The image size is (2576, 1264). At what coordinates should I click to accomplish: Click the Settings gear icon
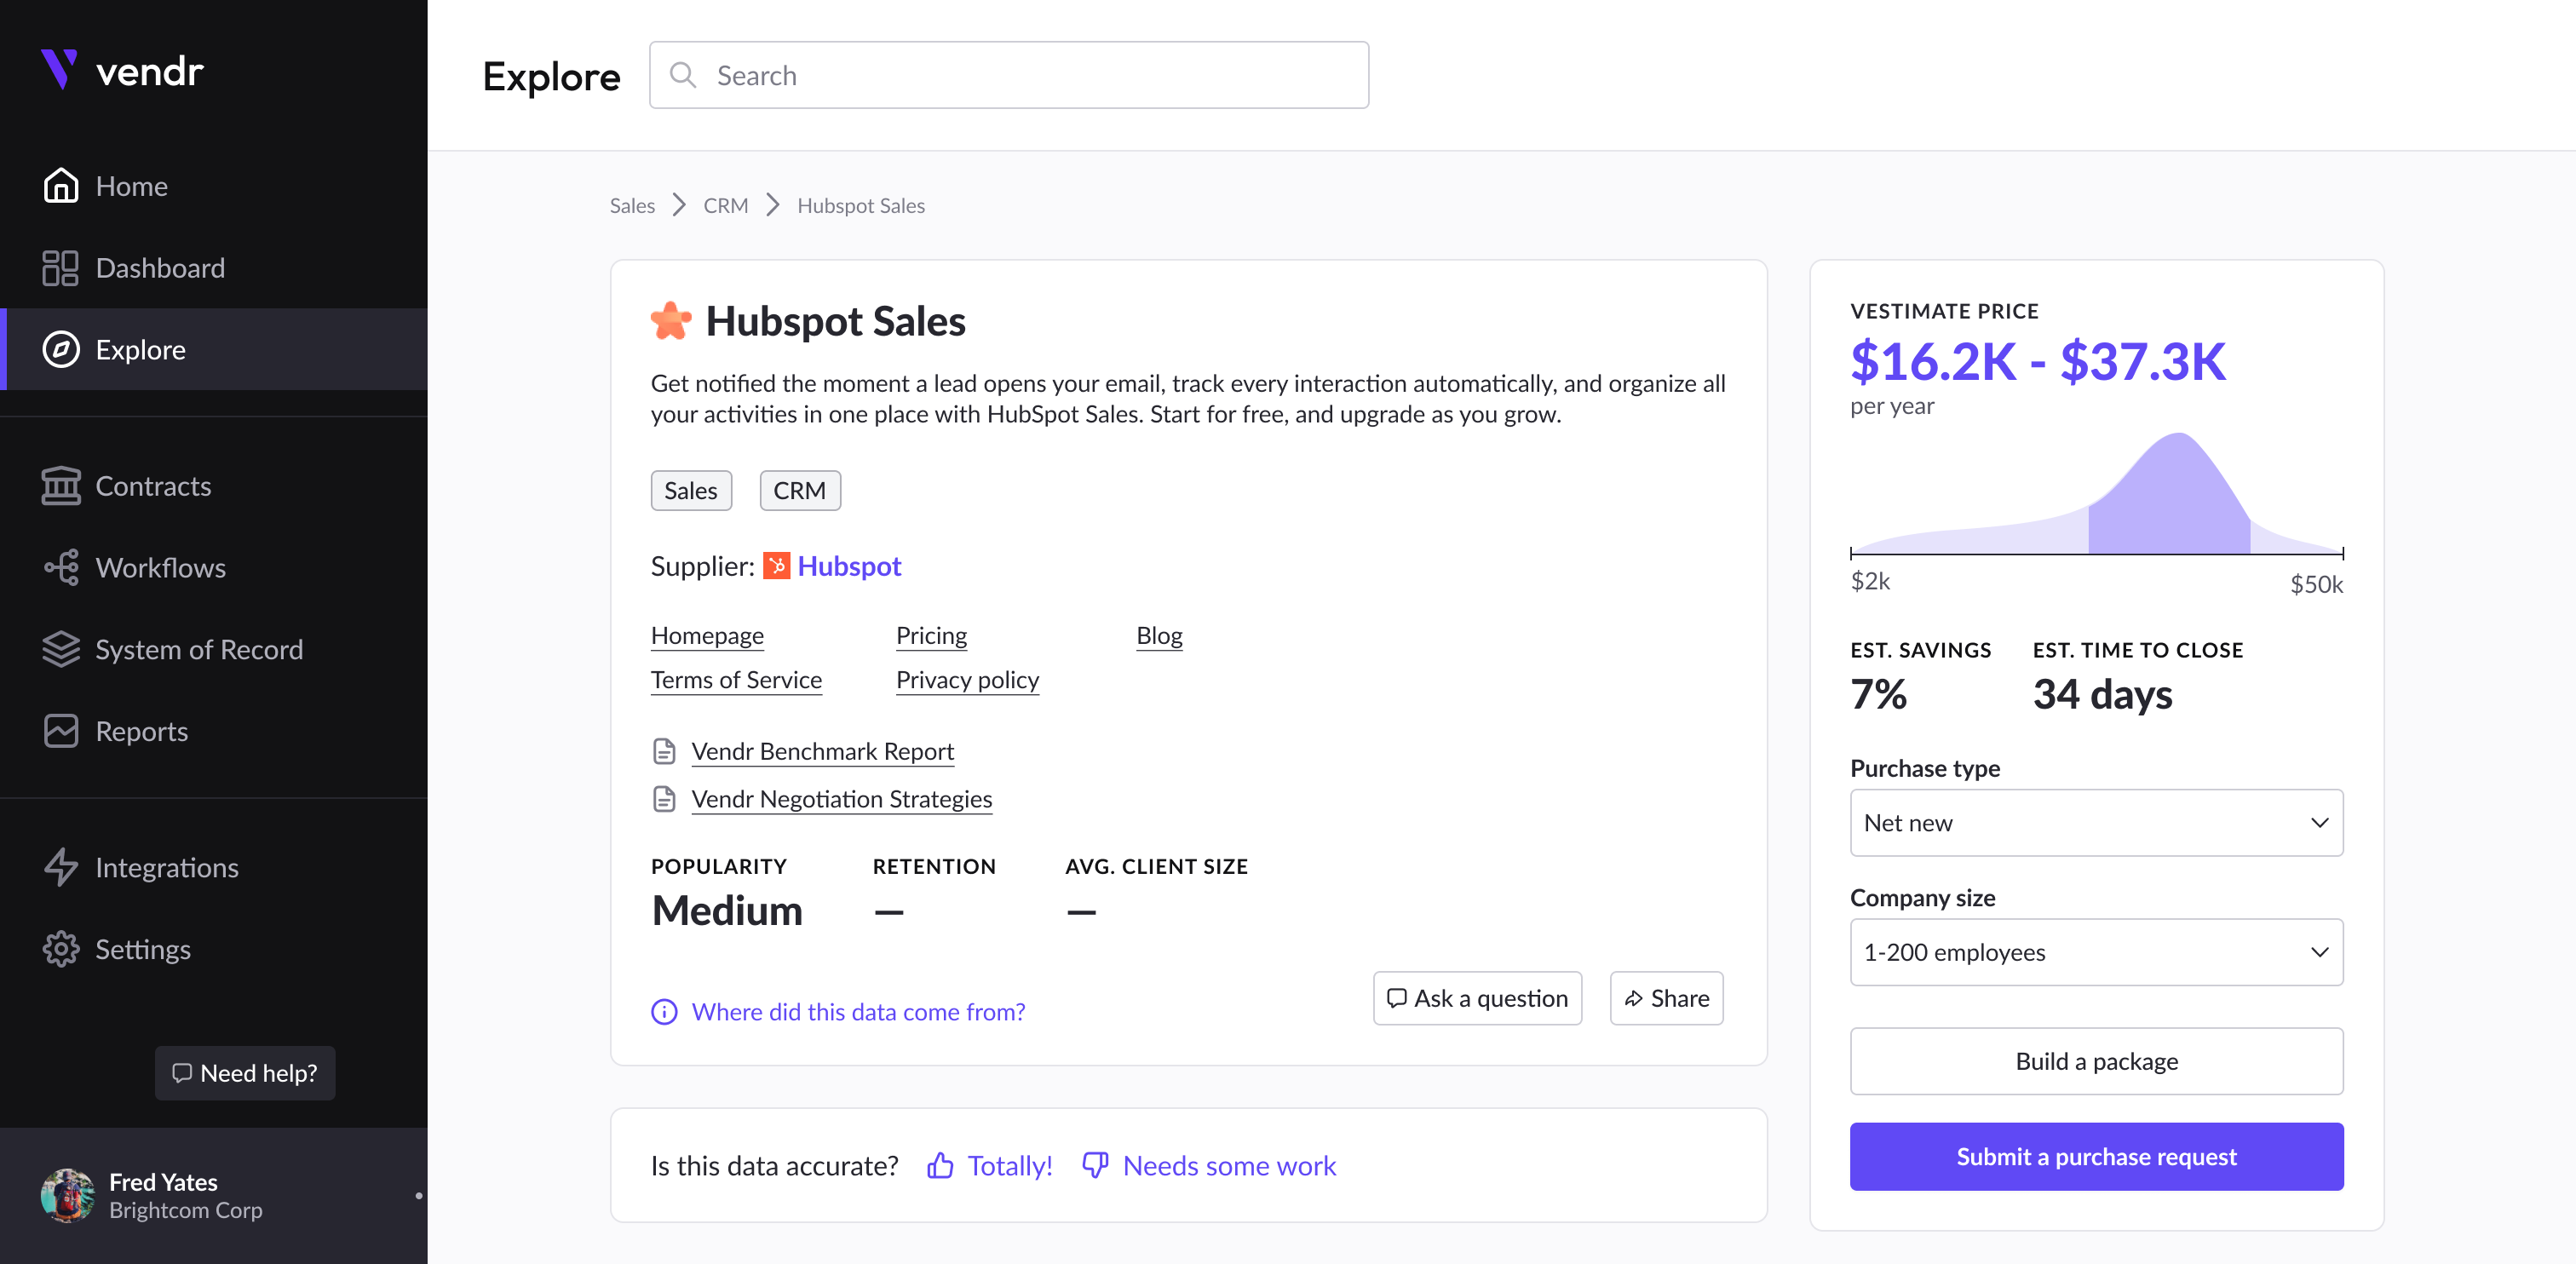(61, 949)
